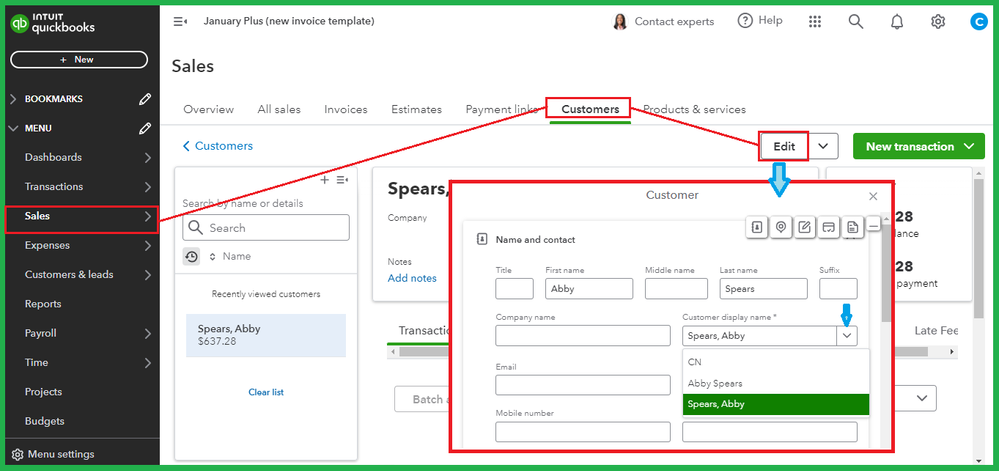Edit bookmarks with the pencil icon
This screenshot has width=999, height=471.
pyautogui.click(x=145, y=99)
